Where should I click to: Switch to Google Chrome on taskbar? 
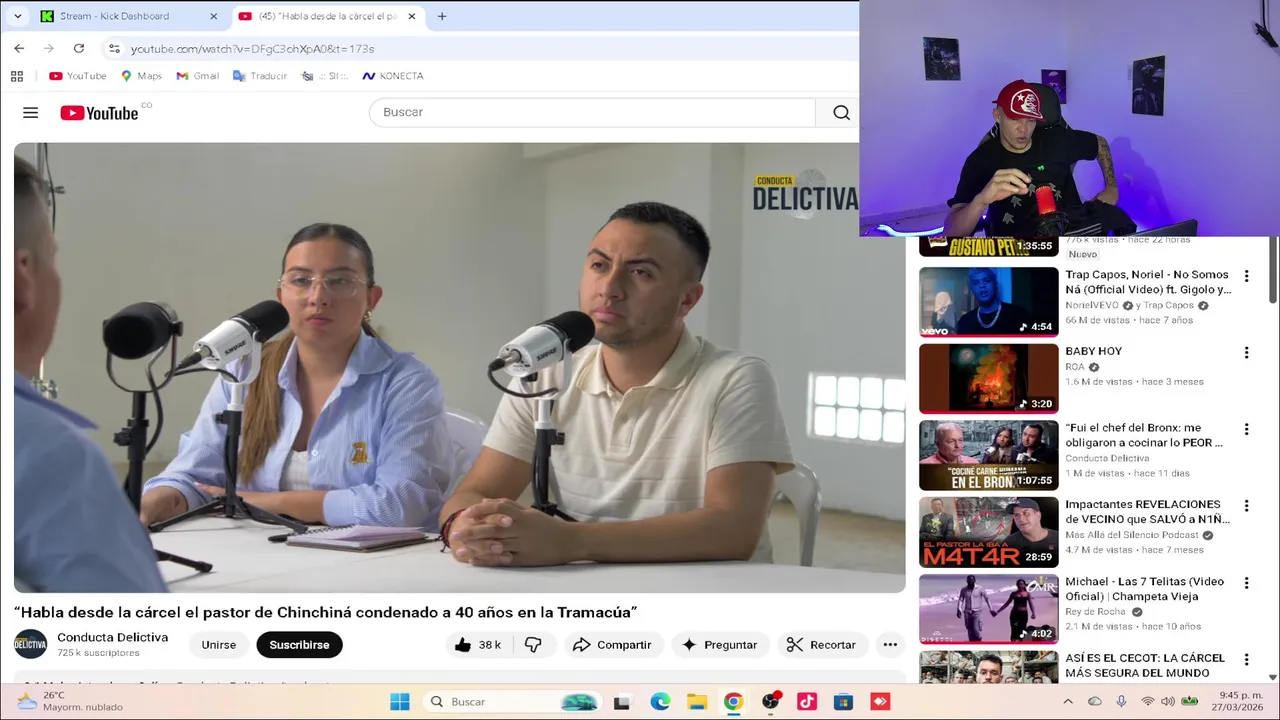coord(733,702)
